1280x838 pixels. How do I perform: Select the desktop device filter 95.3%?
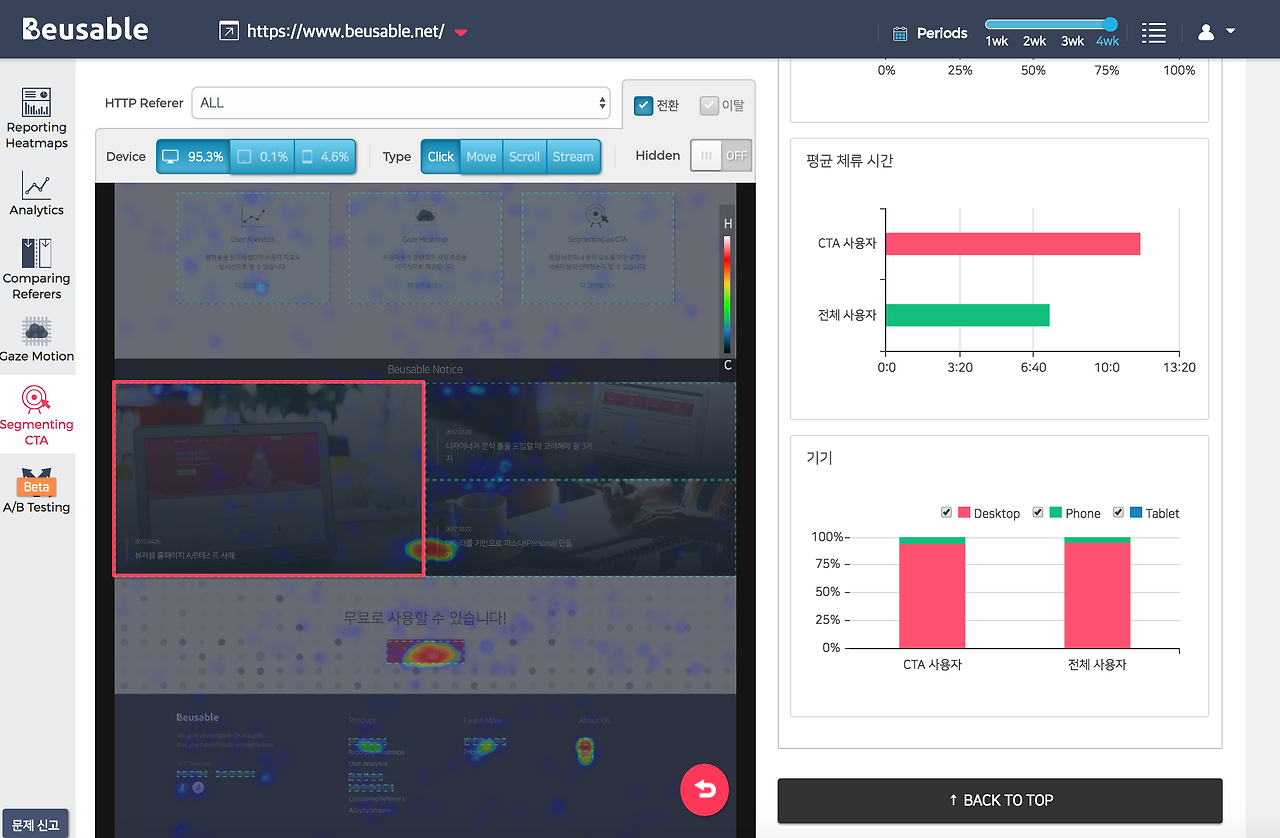(193, 157)
